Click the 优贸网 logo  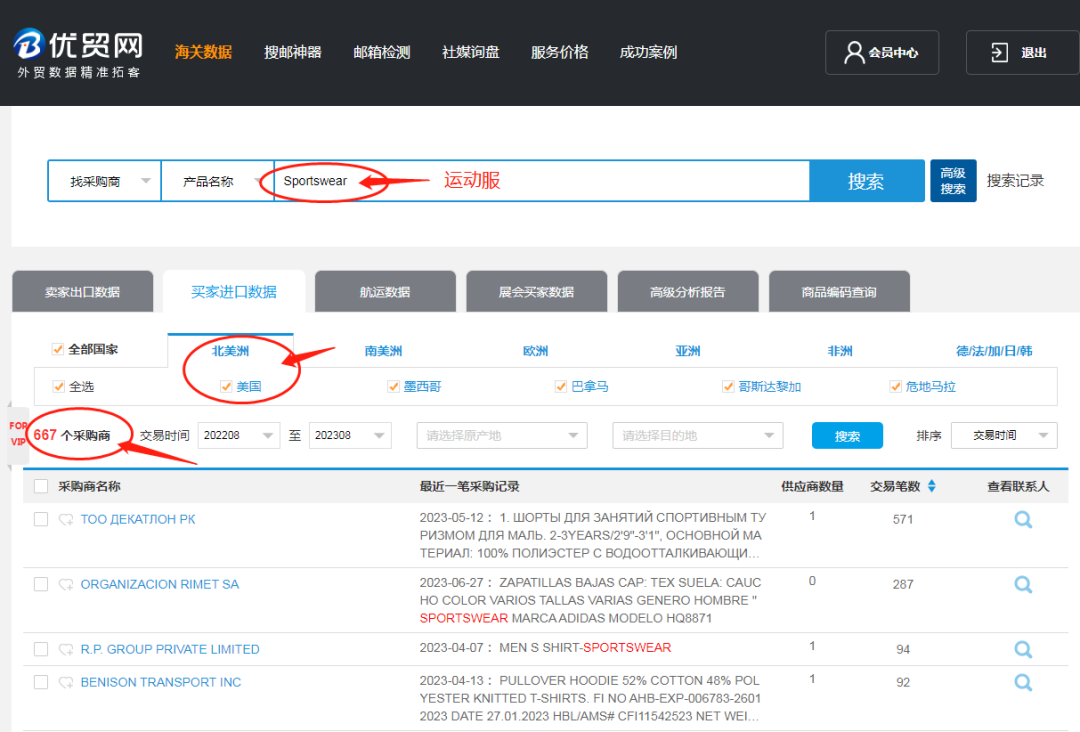point(78,53)
